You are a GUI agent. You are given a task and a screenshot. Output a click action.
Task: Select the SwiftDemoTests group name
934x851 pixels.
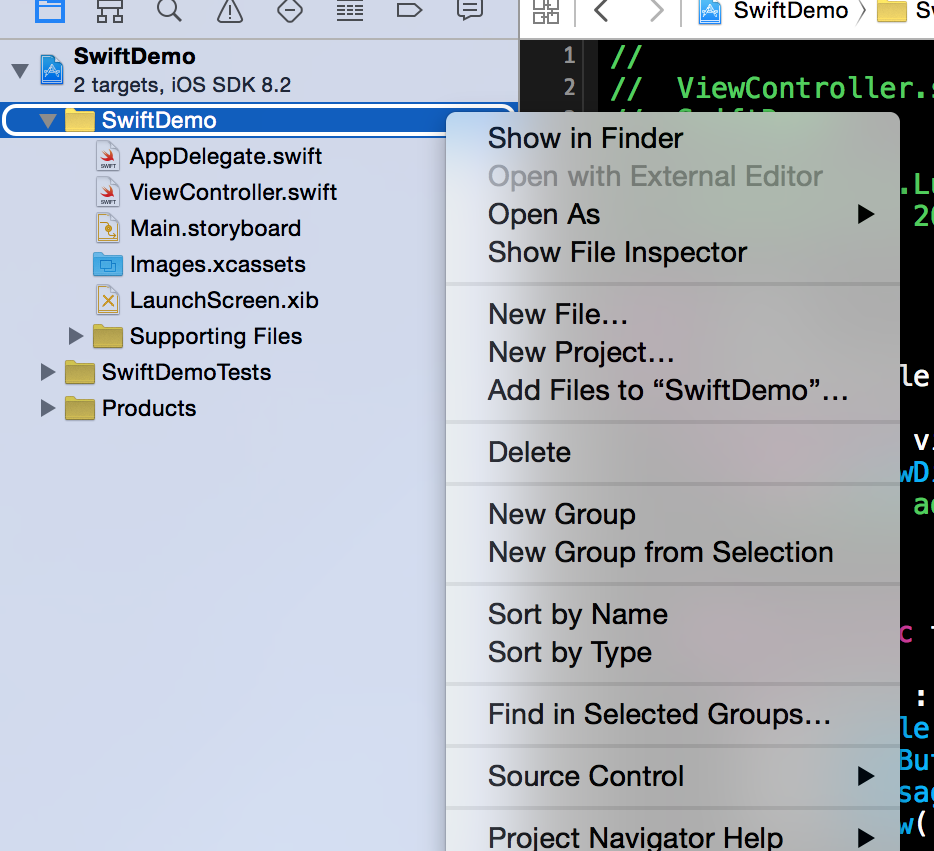pos(186,373)
